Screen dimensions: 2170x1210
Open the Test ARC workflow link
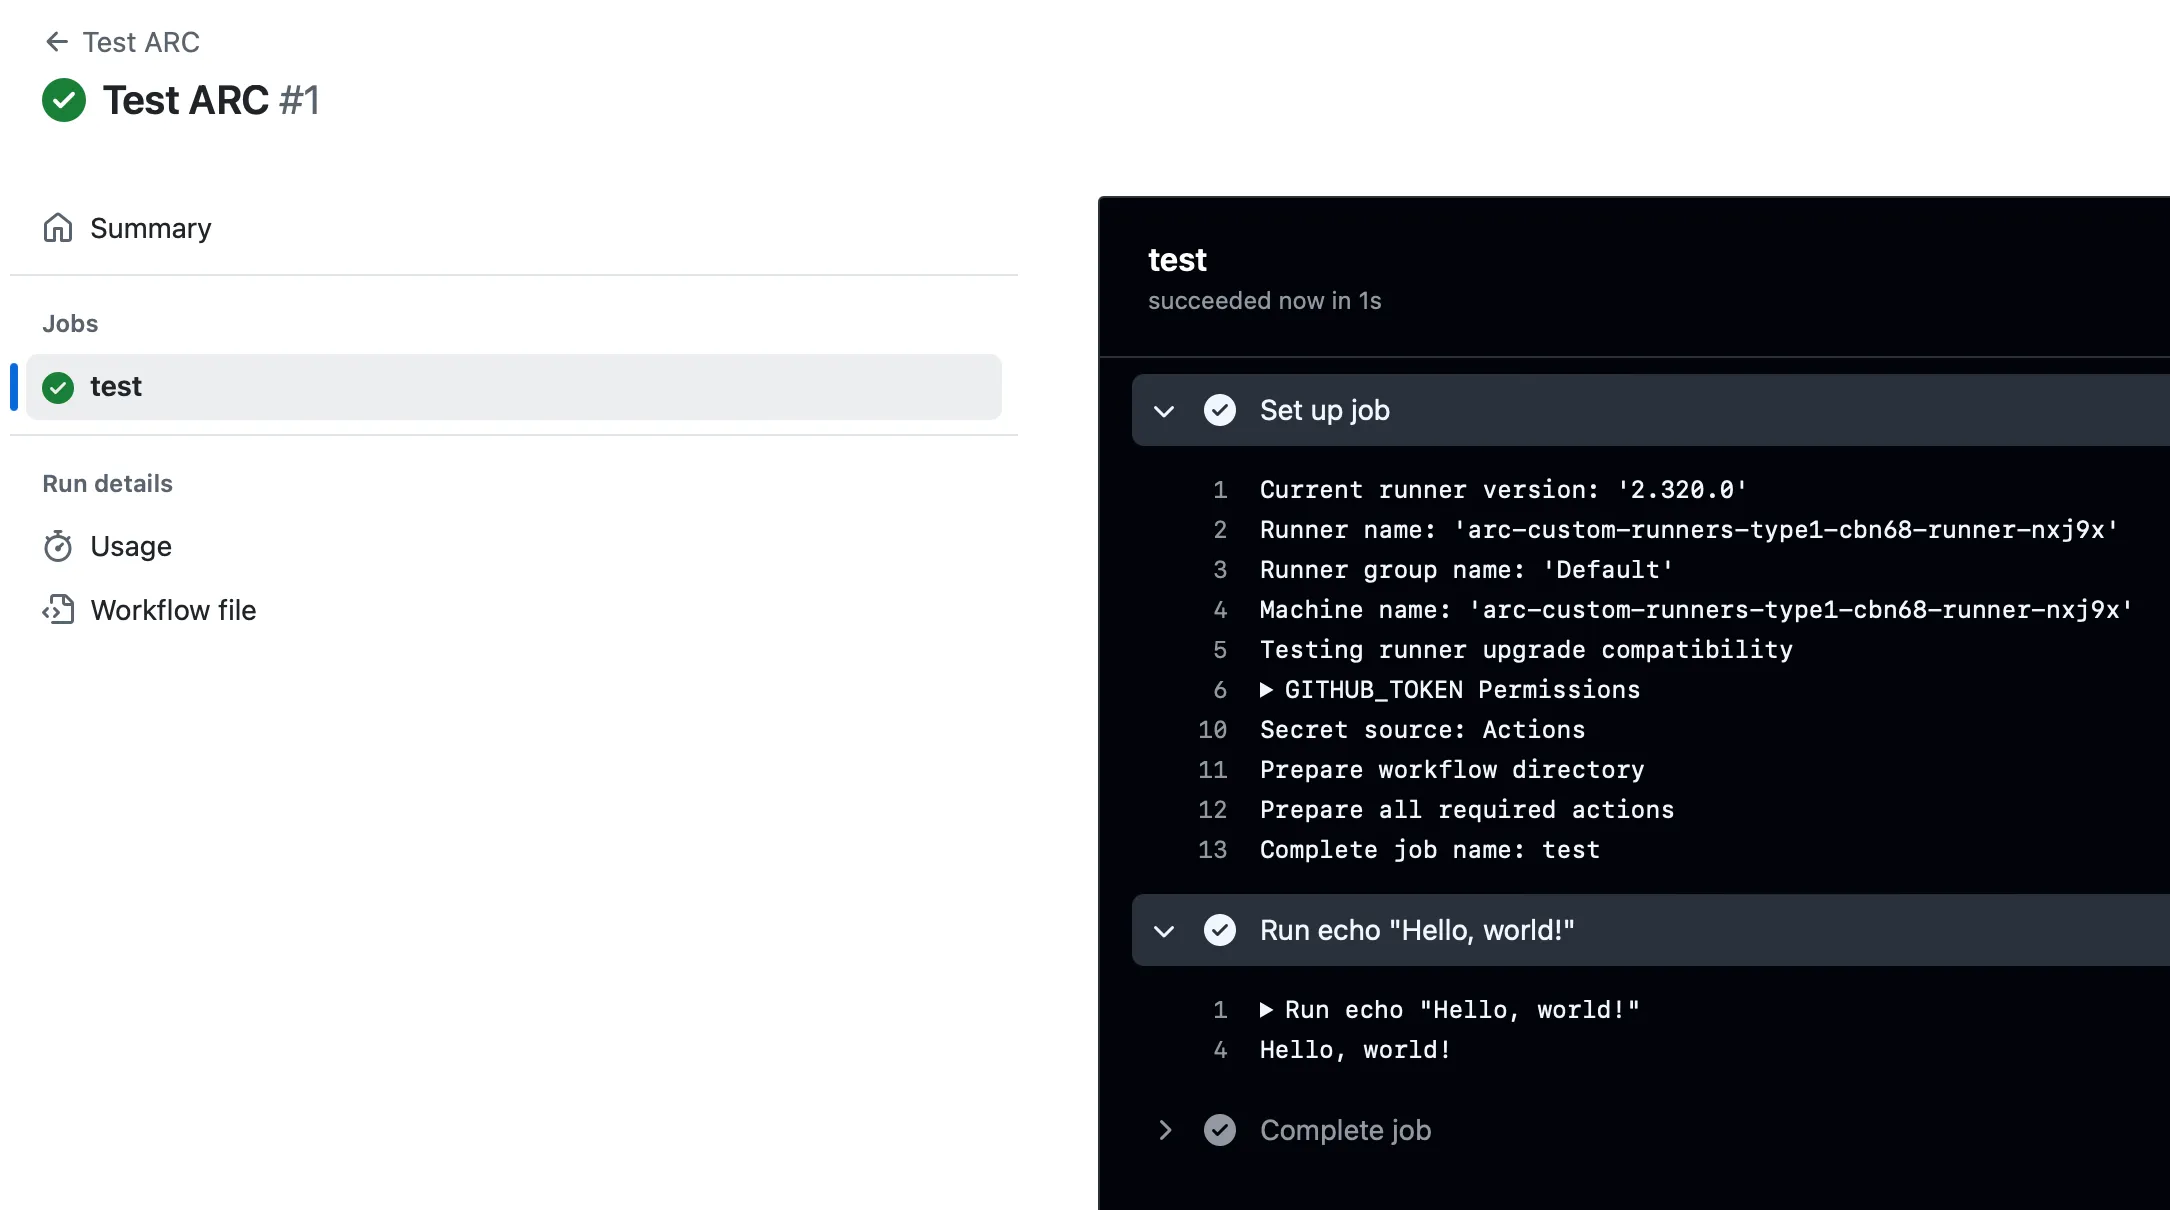pos(141,42)
